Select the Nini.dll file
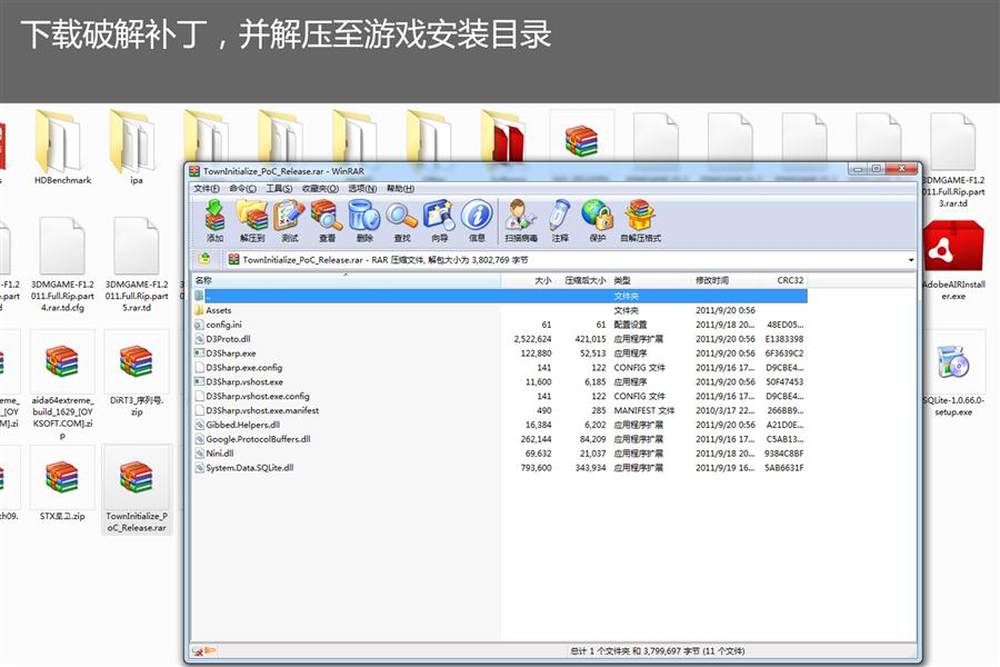 [x=500, y=453]
